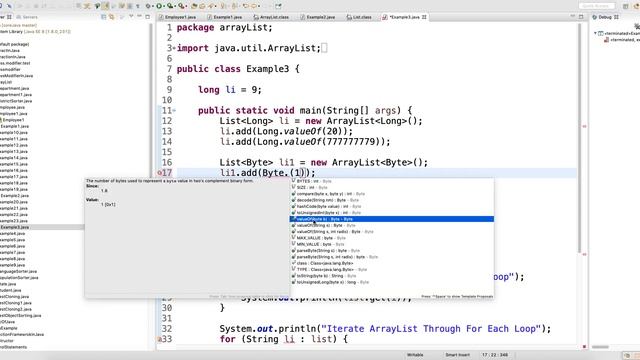Image resolution: width=640 pixels, height=360 pixels.
Task: Open dropdown arrow beside Debug launch icon
Action: click(153, 6)
